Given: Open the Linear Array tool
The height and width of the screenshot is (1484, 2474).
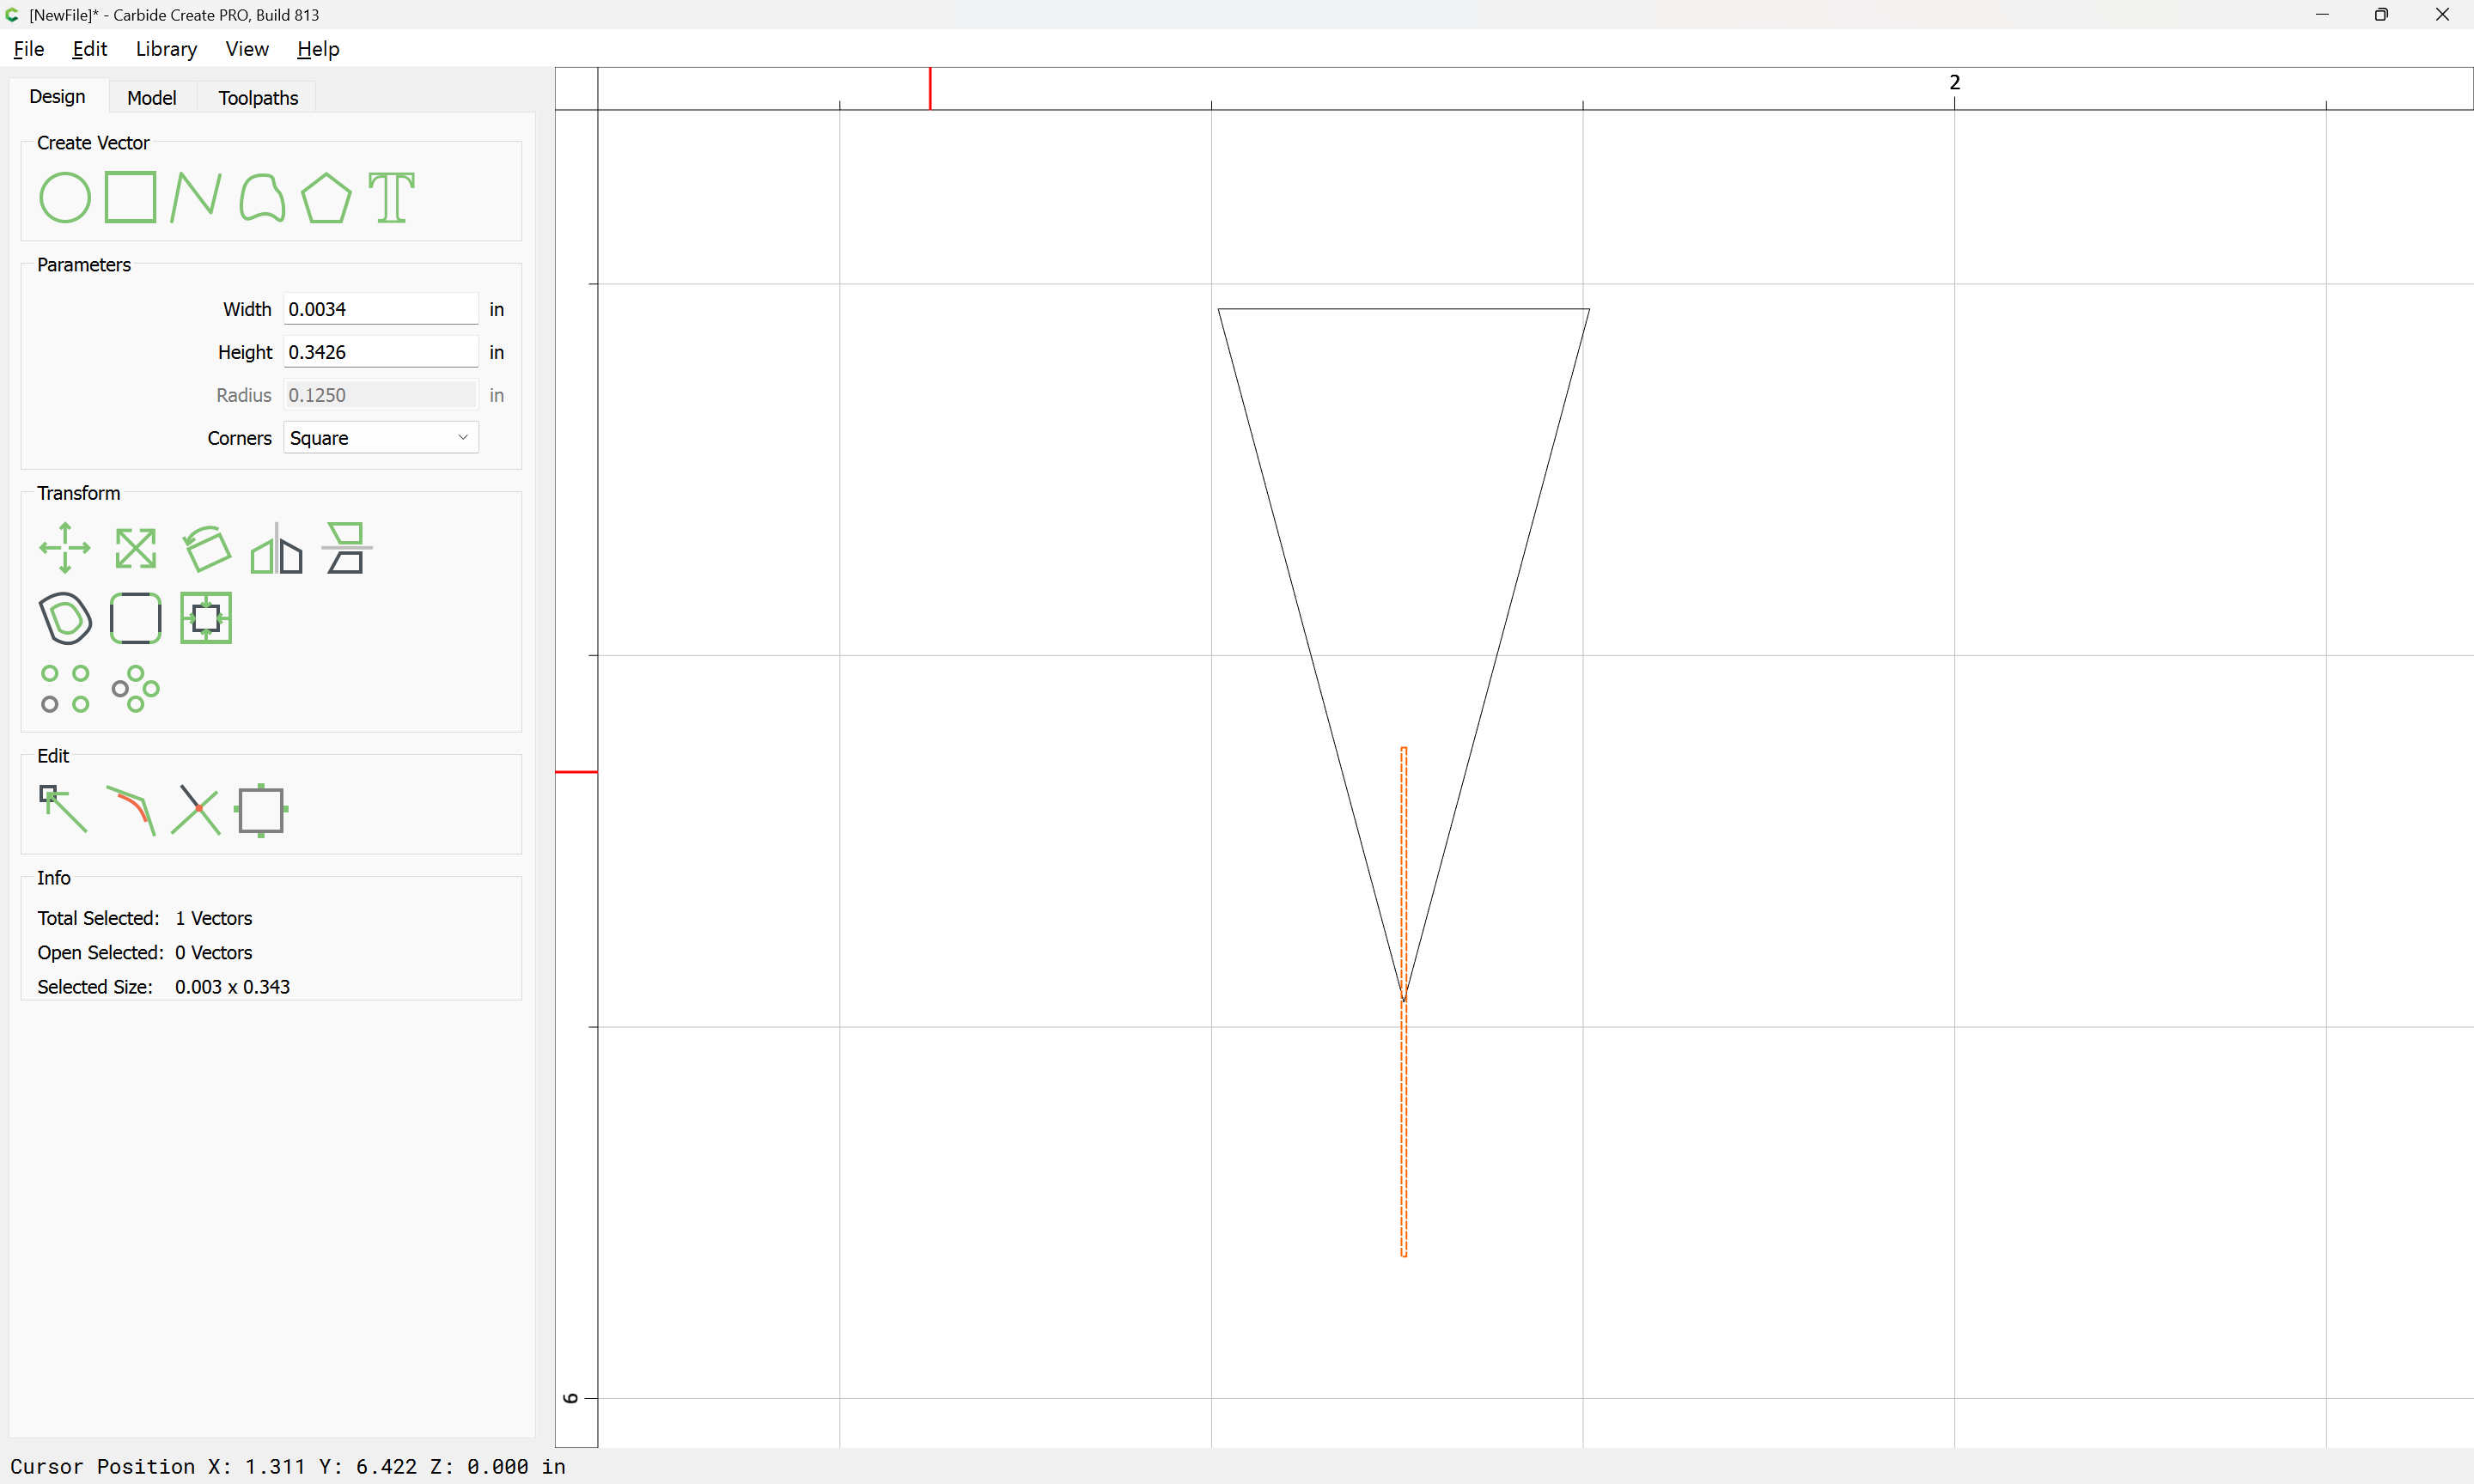Looking at the screenshot, I should point(65,689).
